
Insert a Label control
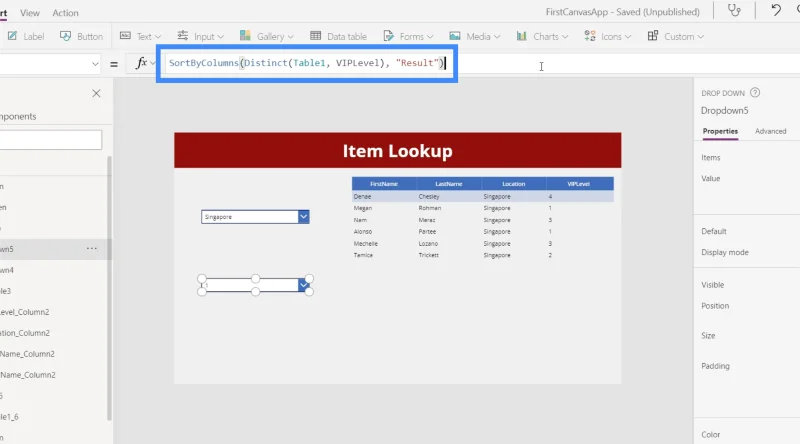[x=26, y=36]
